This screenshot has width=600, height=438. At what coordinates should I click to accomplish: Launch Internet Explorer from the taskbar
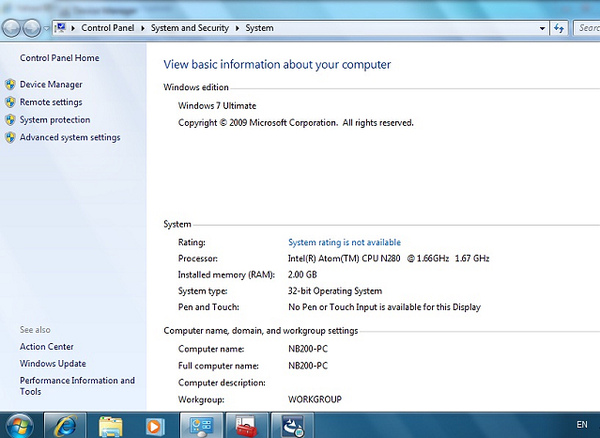coord(65,426)
